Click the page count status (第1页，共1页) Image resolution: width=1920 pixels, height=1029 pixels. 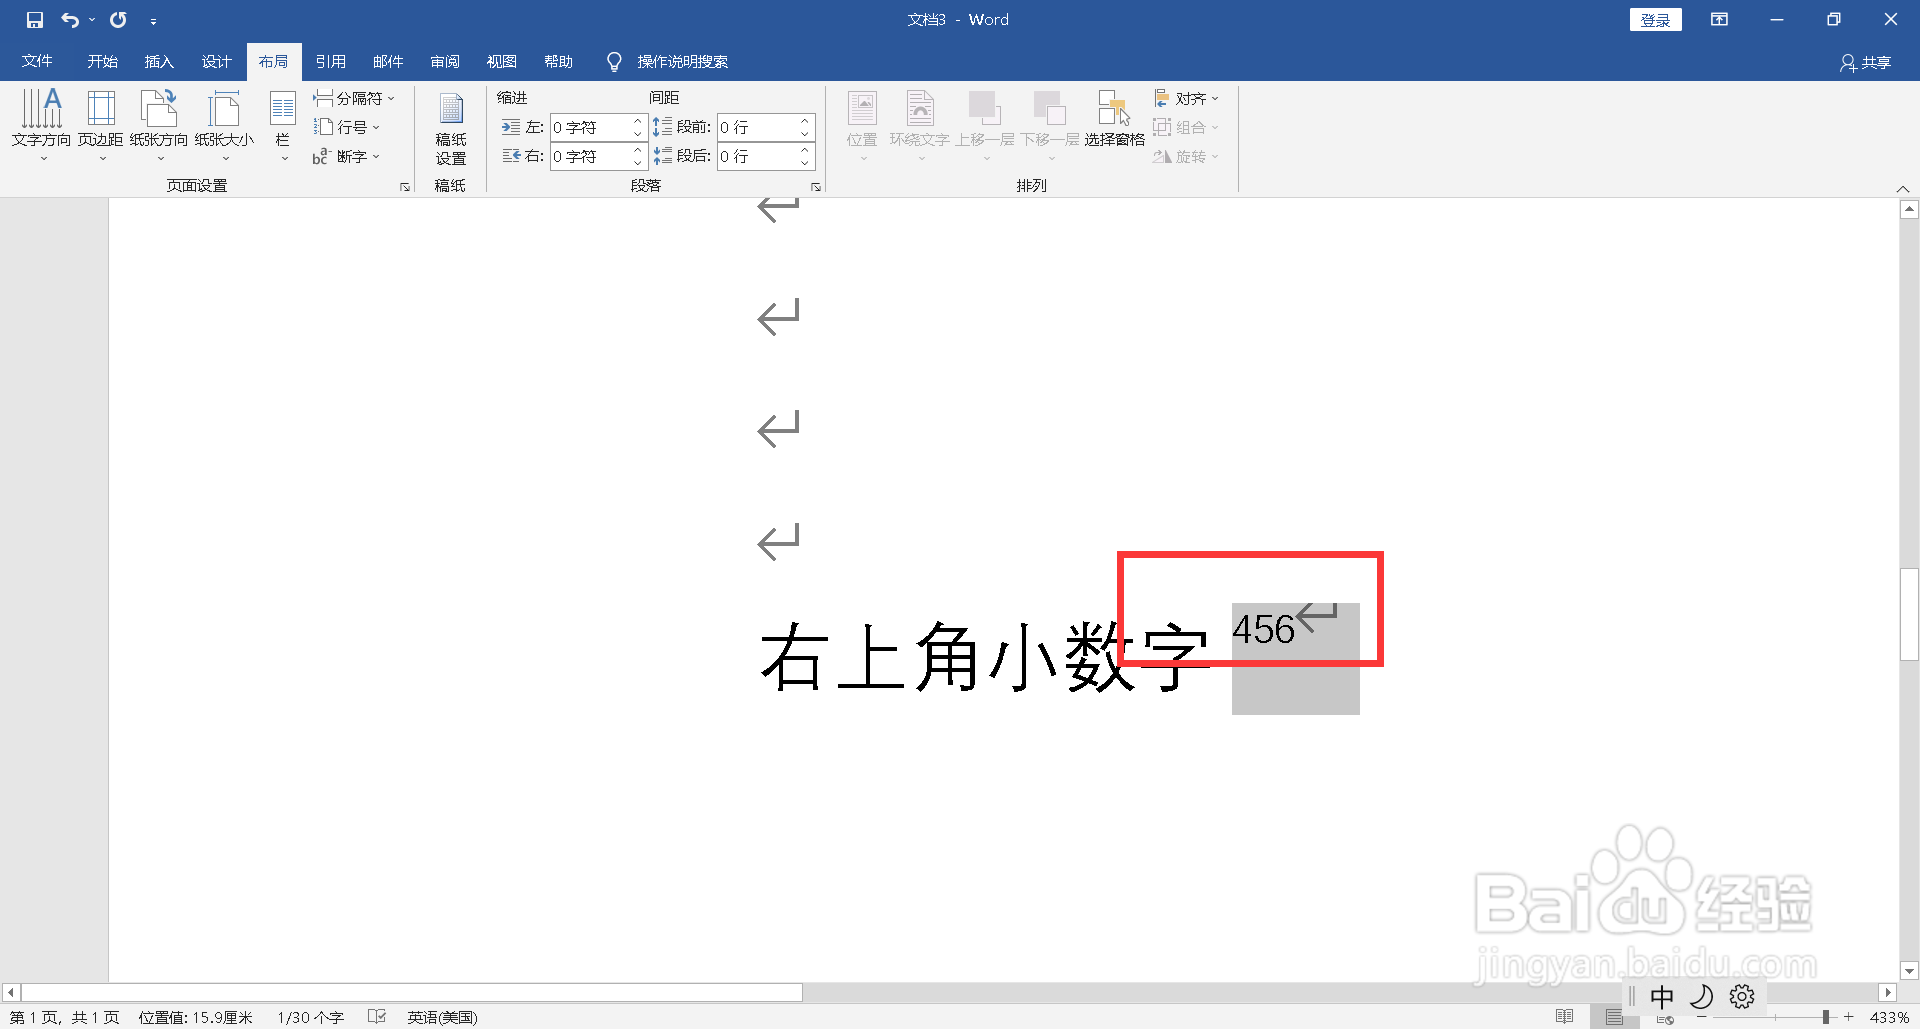coord(65,1017)
